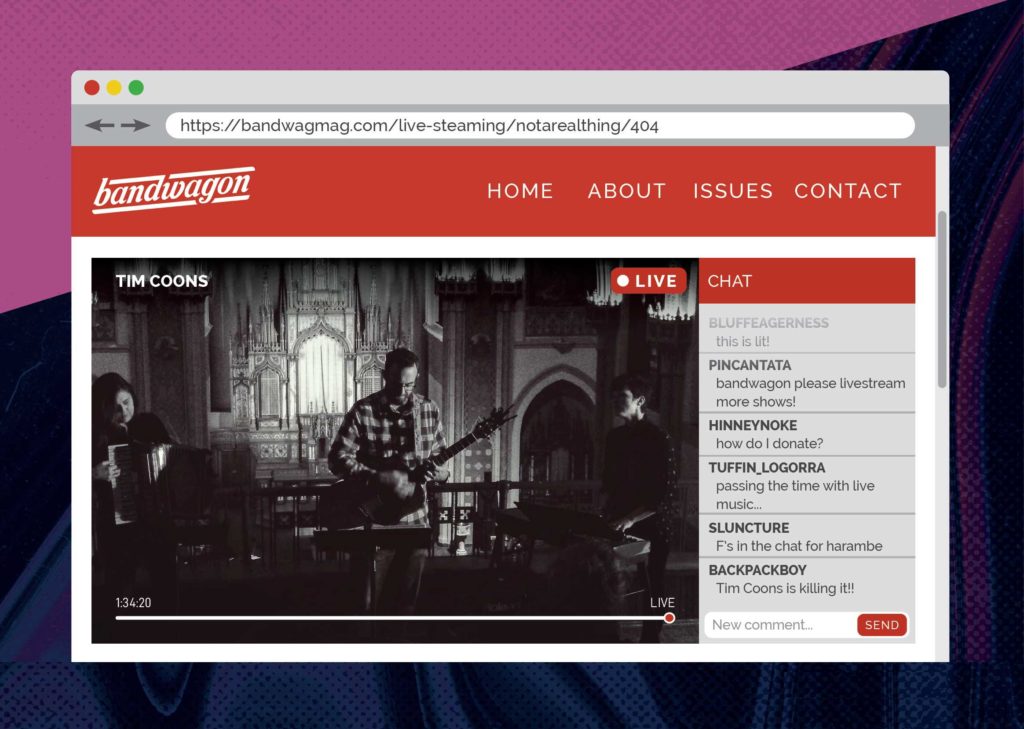This screenshot has height=729, width=1024.
Task: Click the green maximize window dot
Action: 136,88
